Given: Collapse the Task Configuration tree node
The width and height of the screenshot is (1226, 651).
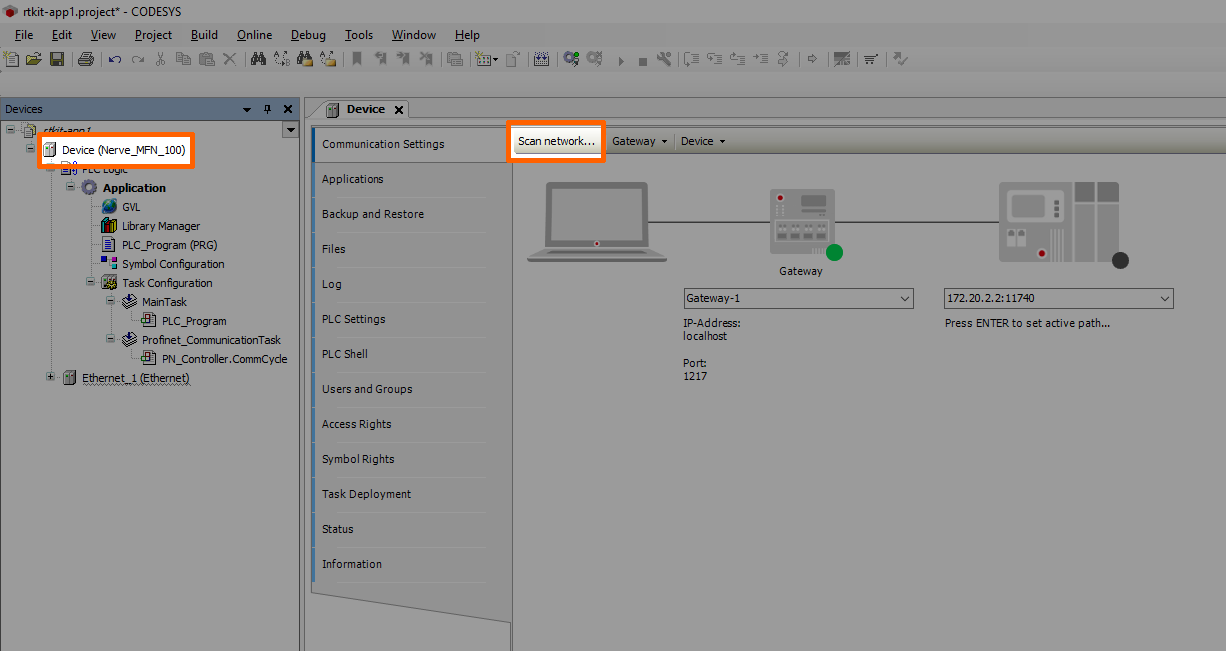Looking at the screenshot, I should 91,283.
